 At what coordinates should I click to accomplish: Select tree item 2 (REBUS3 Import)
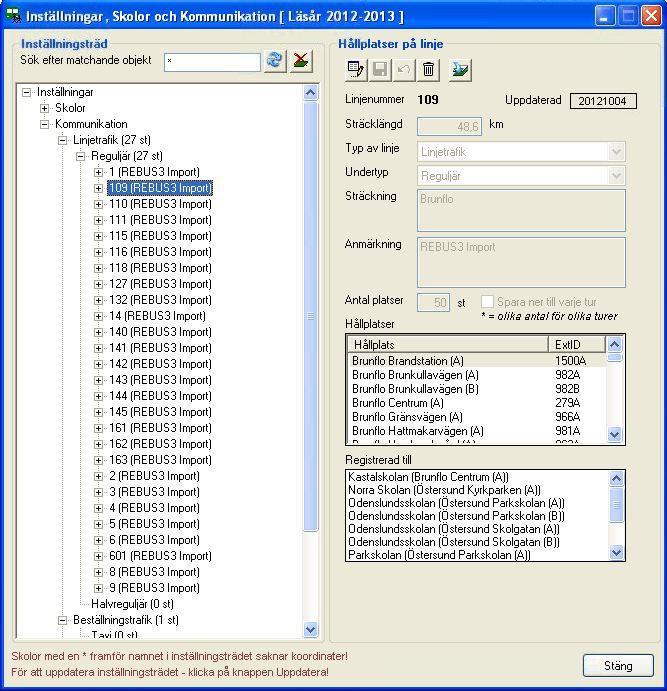pos(154,476)
